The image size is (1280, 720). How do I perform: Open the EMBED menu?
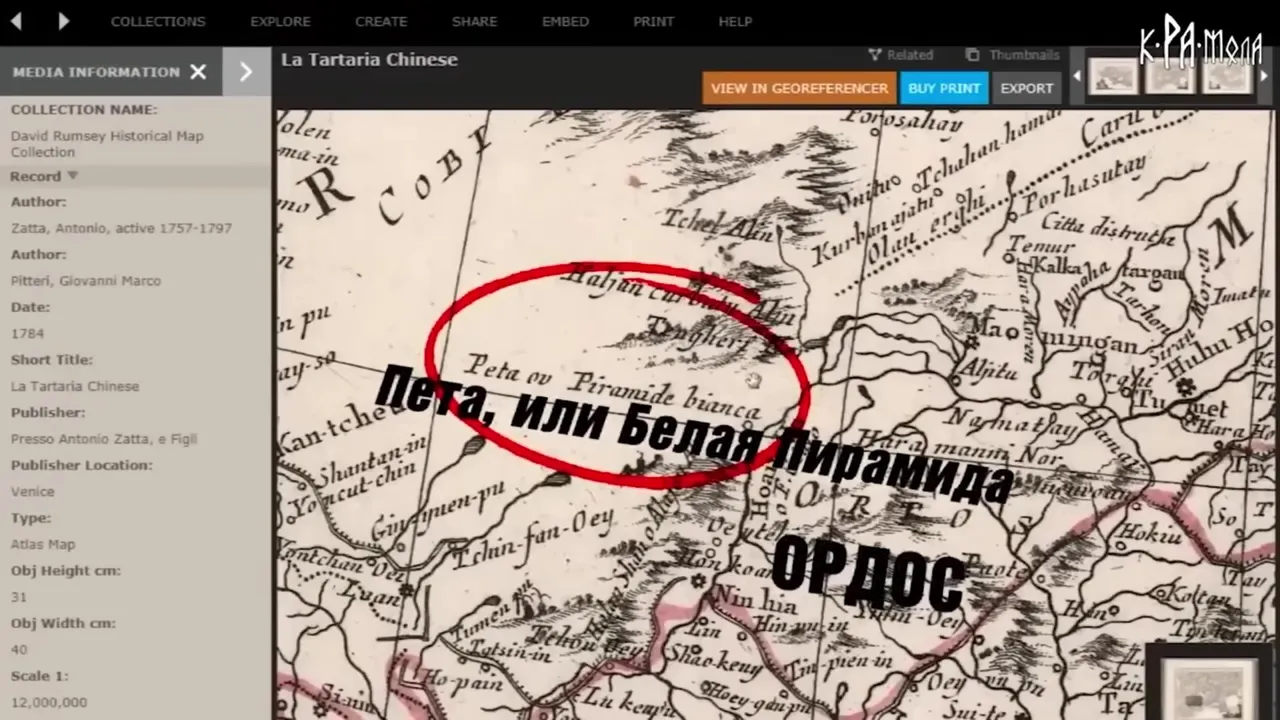point(565,21)
